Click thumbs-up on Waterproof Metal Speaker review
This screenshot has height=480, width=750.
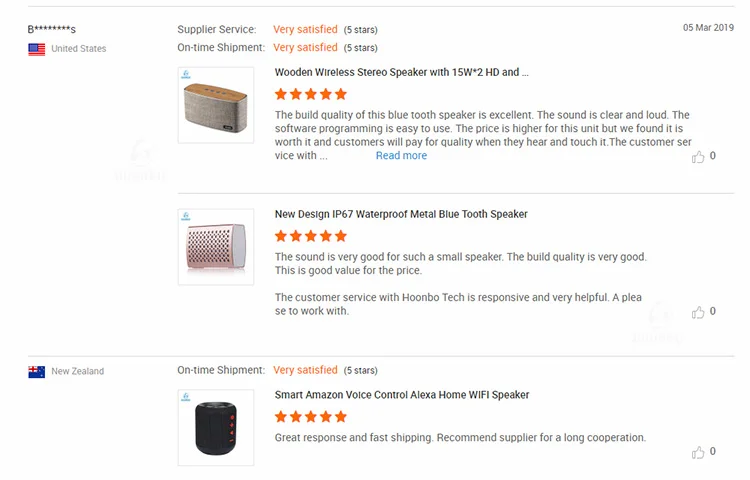coord(698,313)
